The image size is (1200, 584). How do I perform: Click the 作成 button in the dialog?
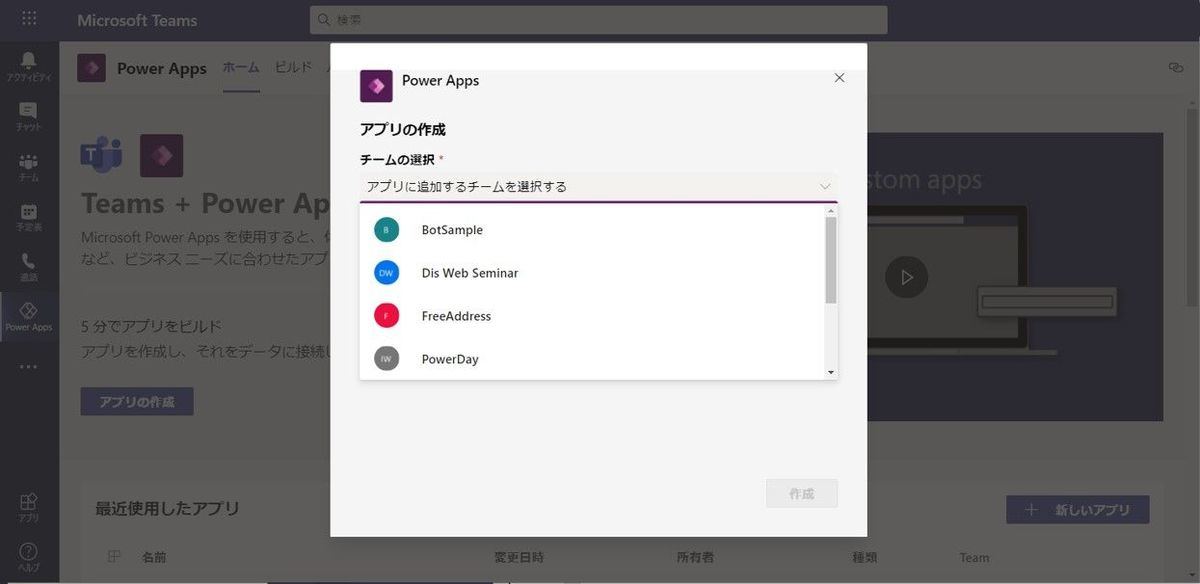pos(801,494)
